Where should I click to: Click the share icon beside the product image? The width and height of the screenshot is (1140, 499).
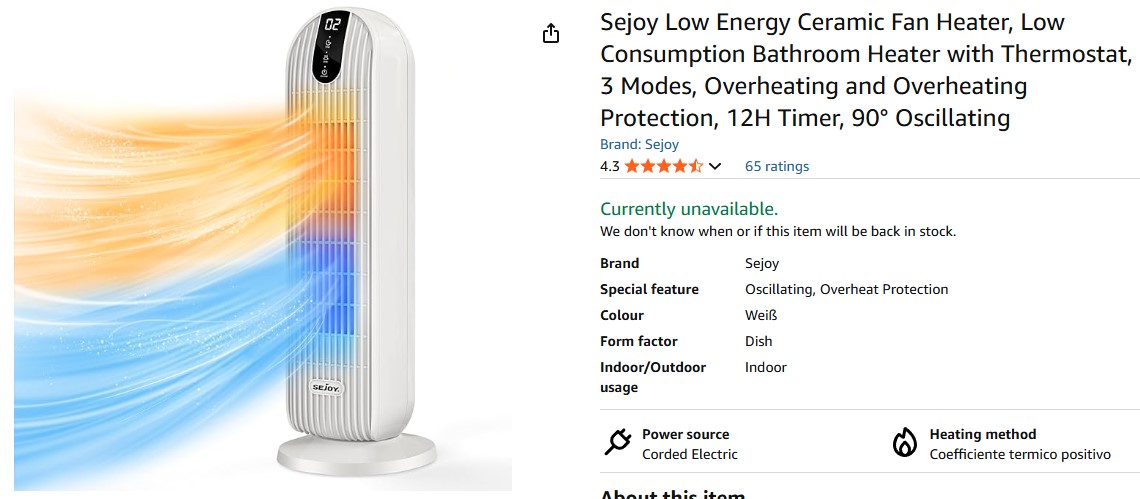pyautogui.click(x=550, y=34)
